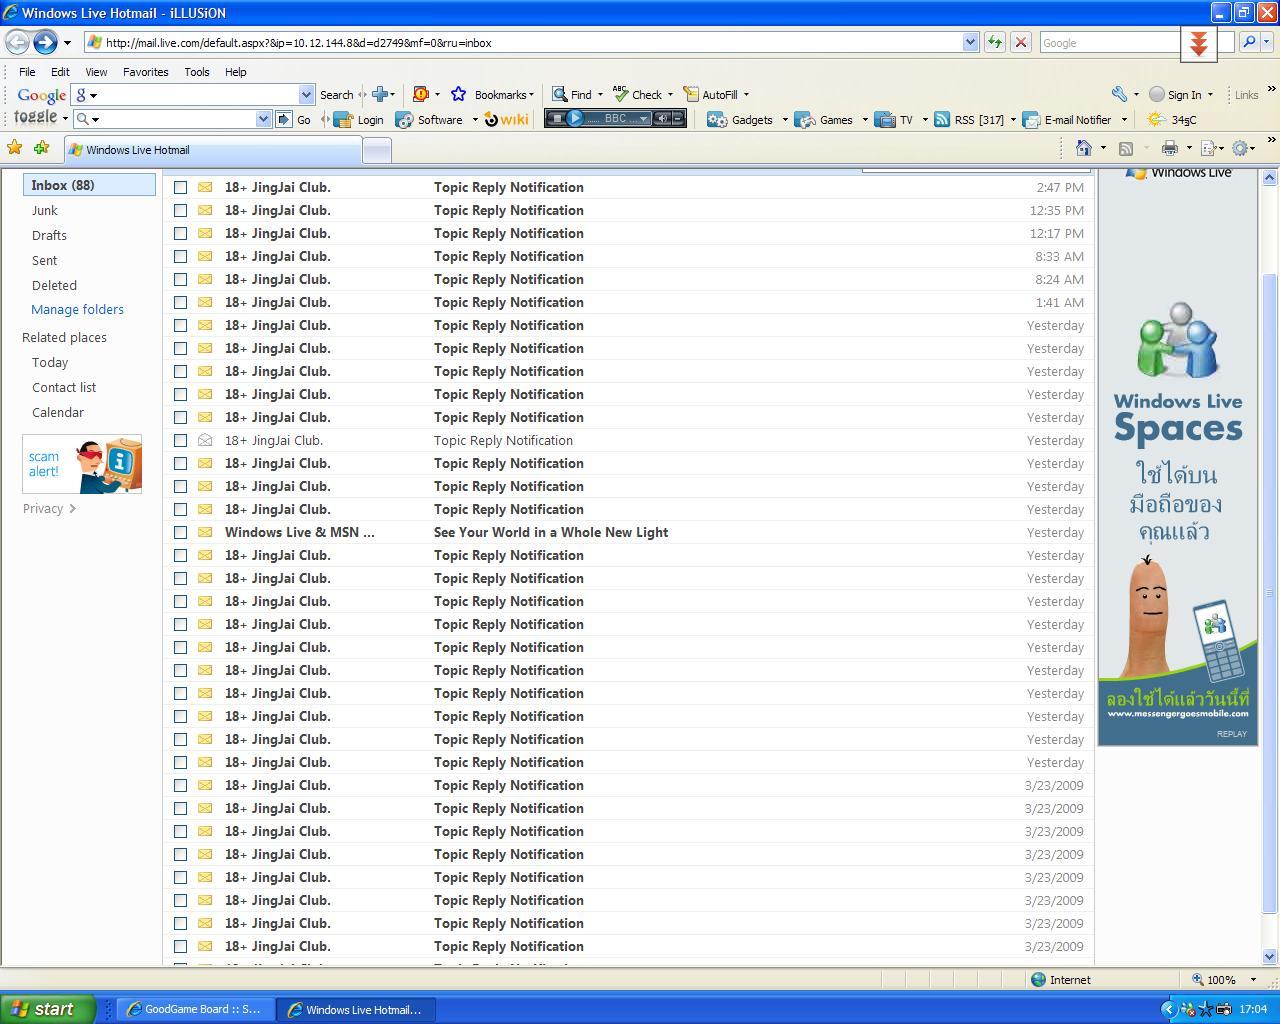The height and width of the screenshot is (1024, 1280).
Task: Click the browser Forward arrow button
Action: 45,42
